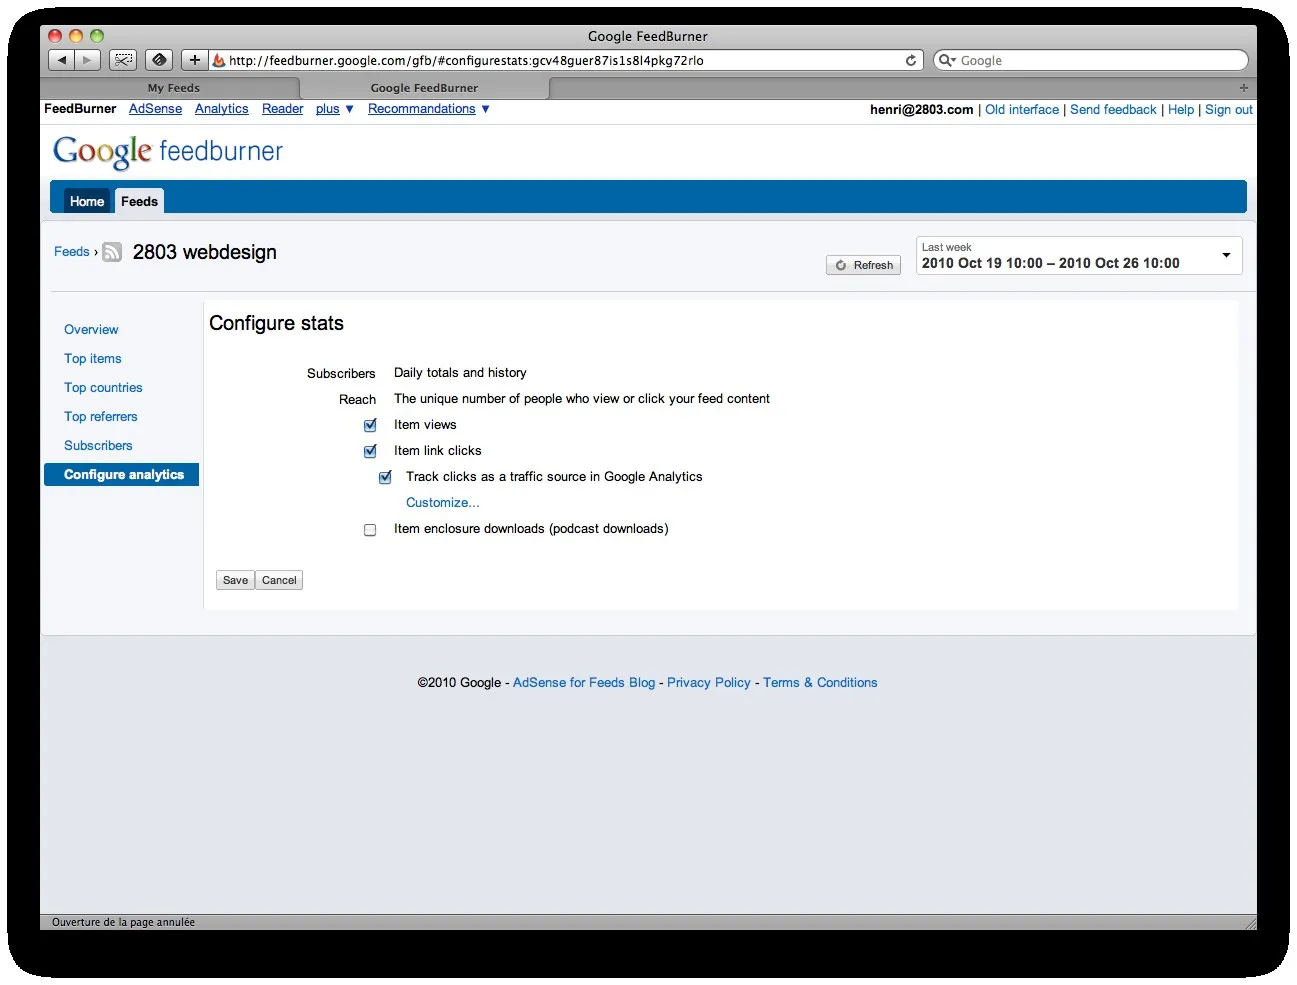Click the Cancel button
The image size is (1297, 985).
(x=279, y=580)
